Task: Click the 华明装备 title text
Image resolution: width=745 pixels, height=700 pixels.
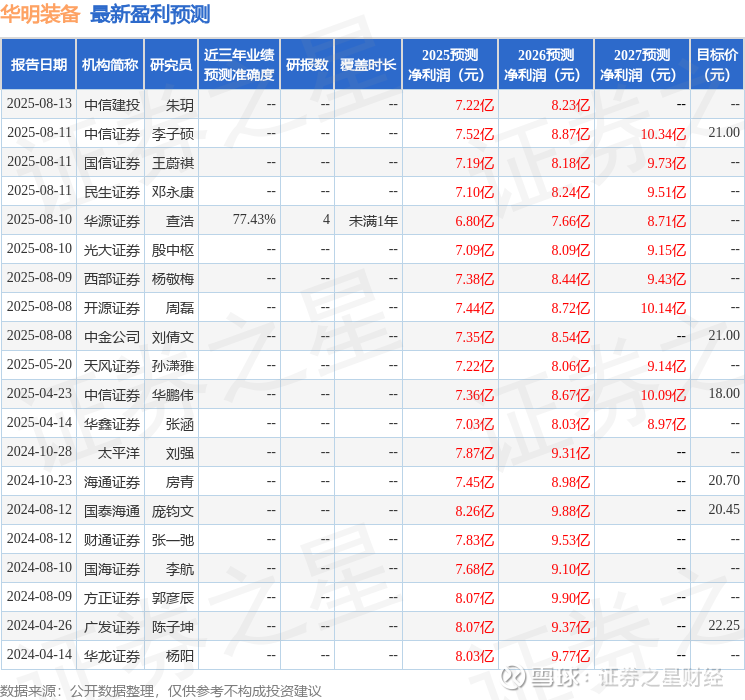Action: click(40, 14)
